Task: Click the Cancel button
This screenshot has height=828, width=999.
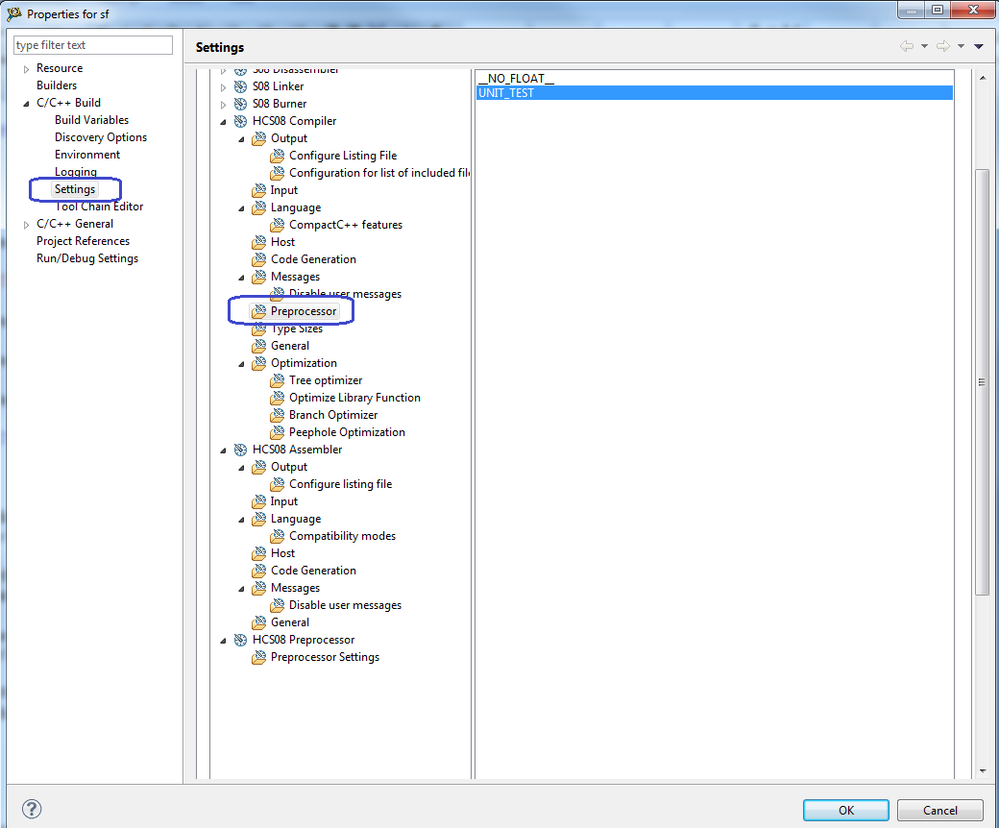Action: coord(940,810)
